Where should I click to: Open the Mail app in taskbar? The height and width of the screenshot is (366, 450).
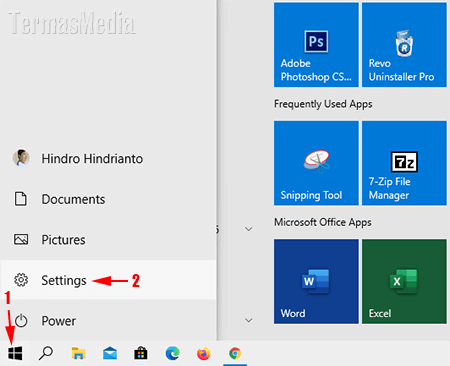(110, 353)
